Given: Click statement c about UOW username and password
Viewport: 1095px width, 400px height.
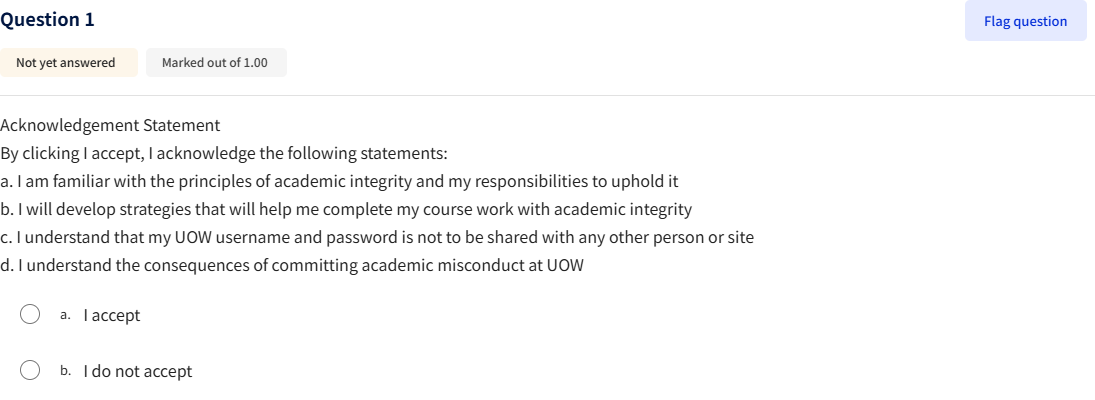Looking at the screenshot, I should point(377,237).
